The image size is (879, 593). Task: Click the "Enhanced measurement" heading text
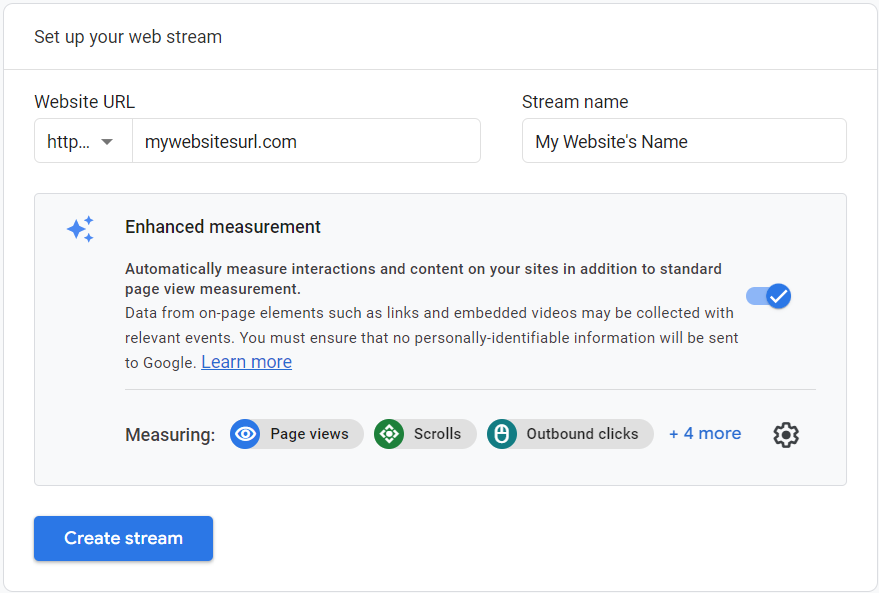[x=223, y=227]
